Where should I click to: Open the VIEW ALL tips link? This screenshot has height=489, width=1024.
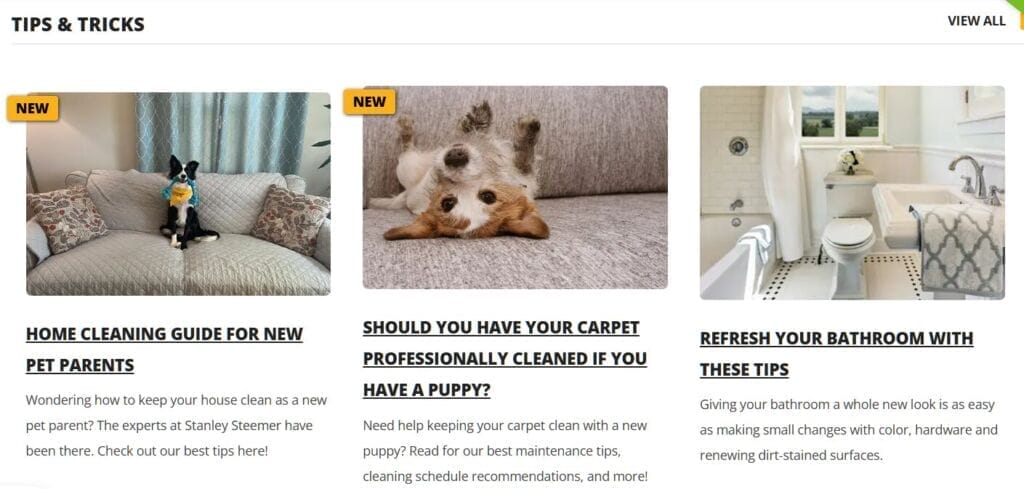(976, 21)
